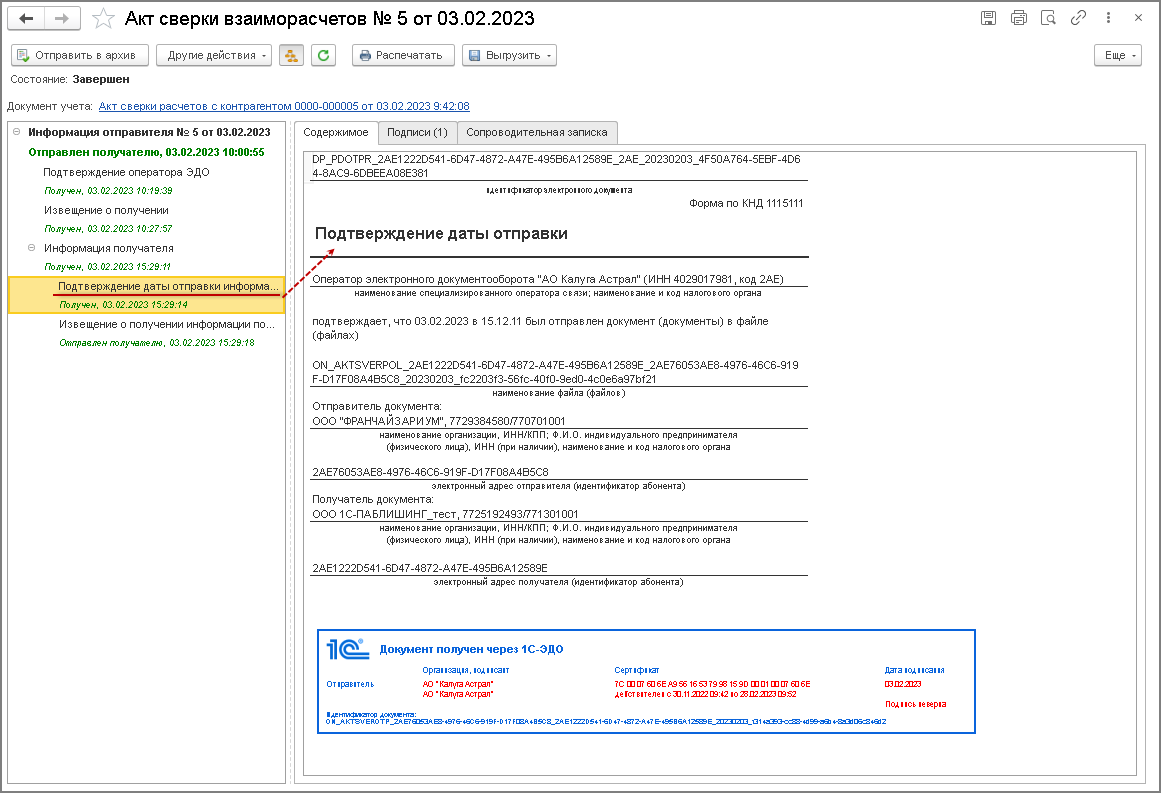
Task: Click heading 'Подтверждение даты отправки' in document
Action: (441, 234)
